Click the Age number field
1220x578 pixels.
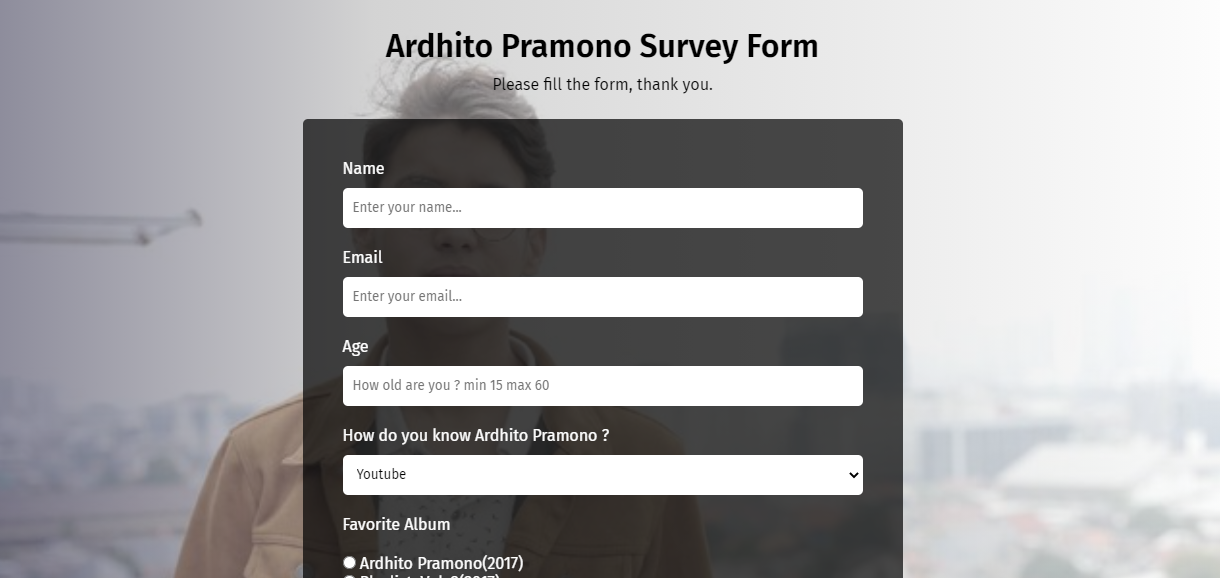pos(602,386)
